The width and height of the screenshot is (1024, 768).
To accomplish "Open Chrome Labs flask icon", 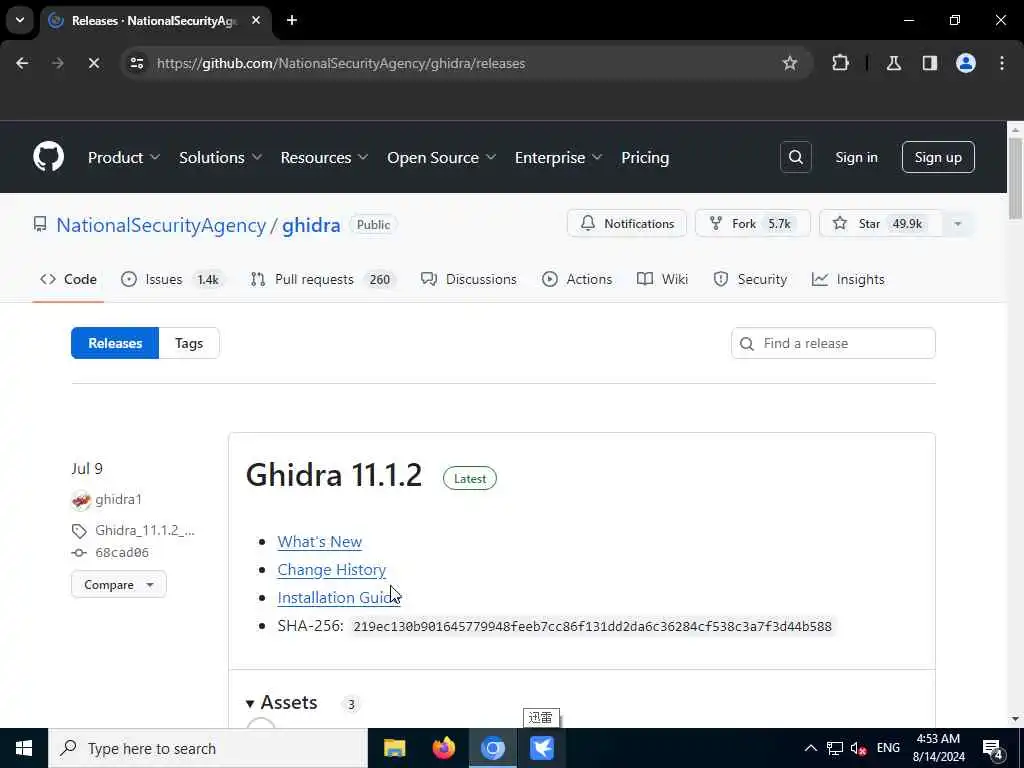I will 894,63.
